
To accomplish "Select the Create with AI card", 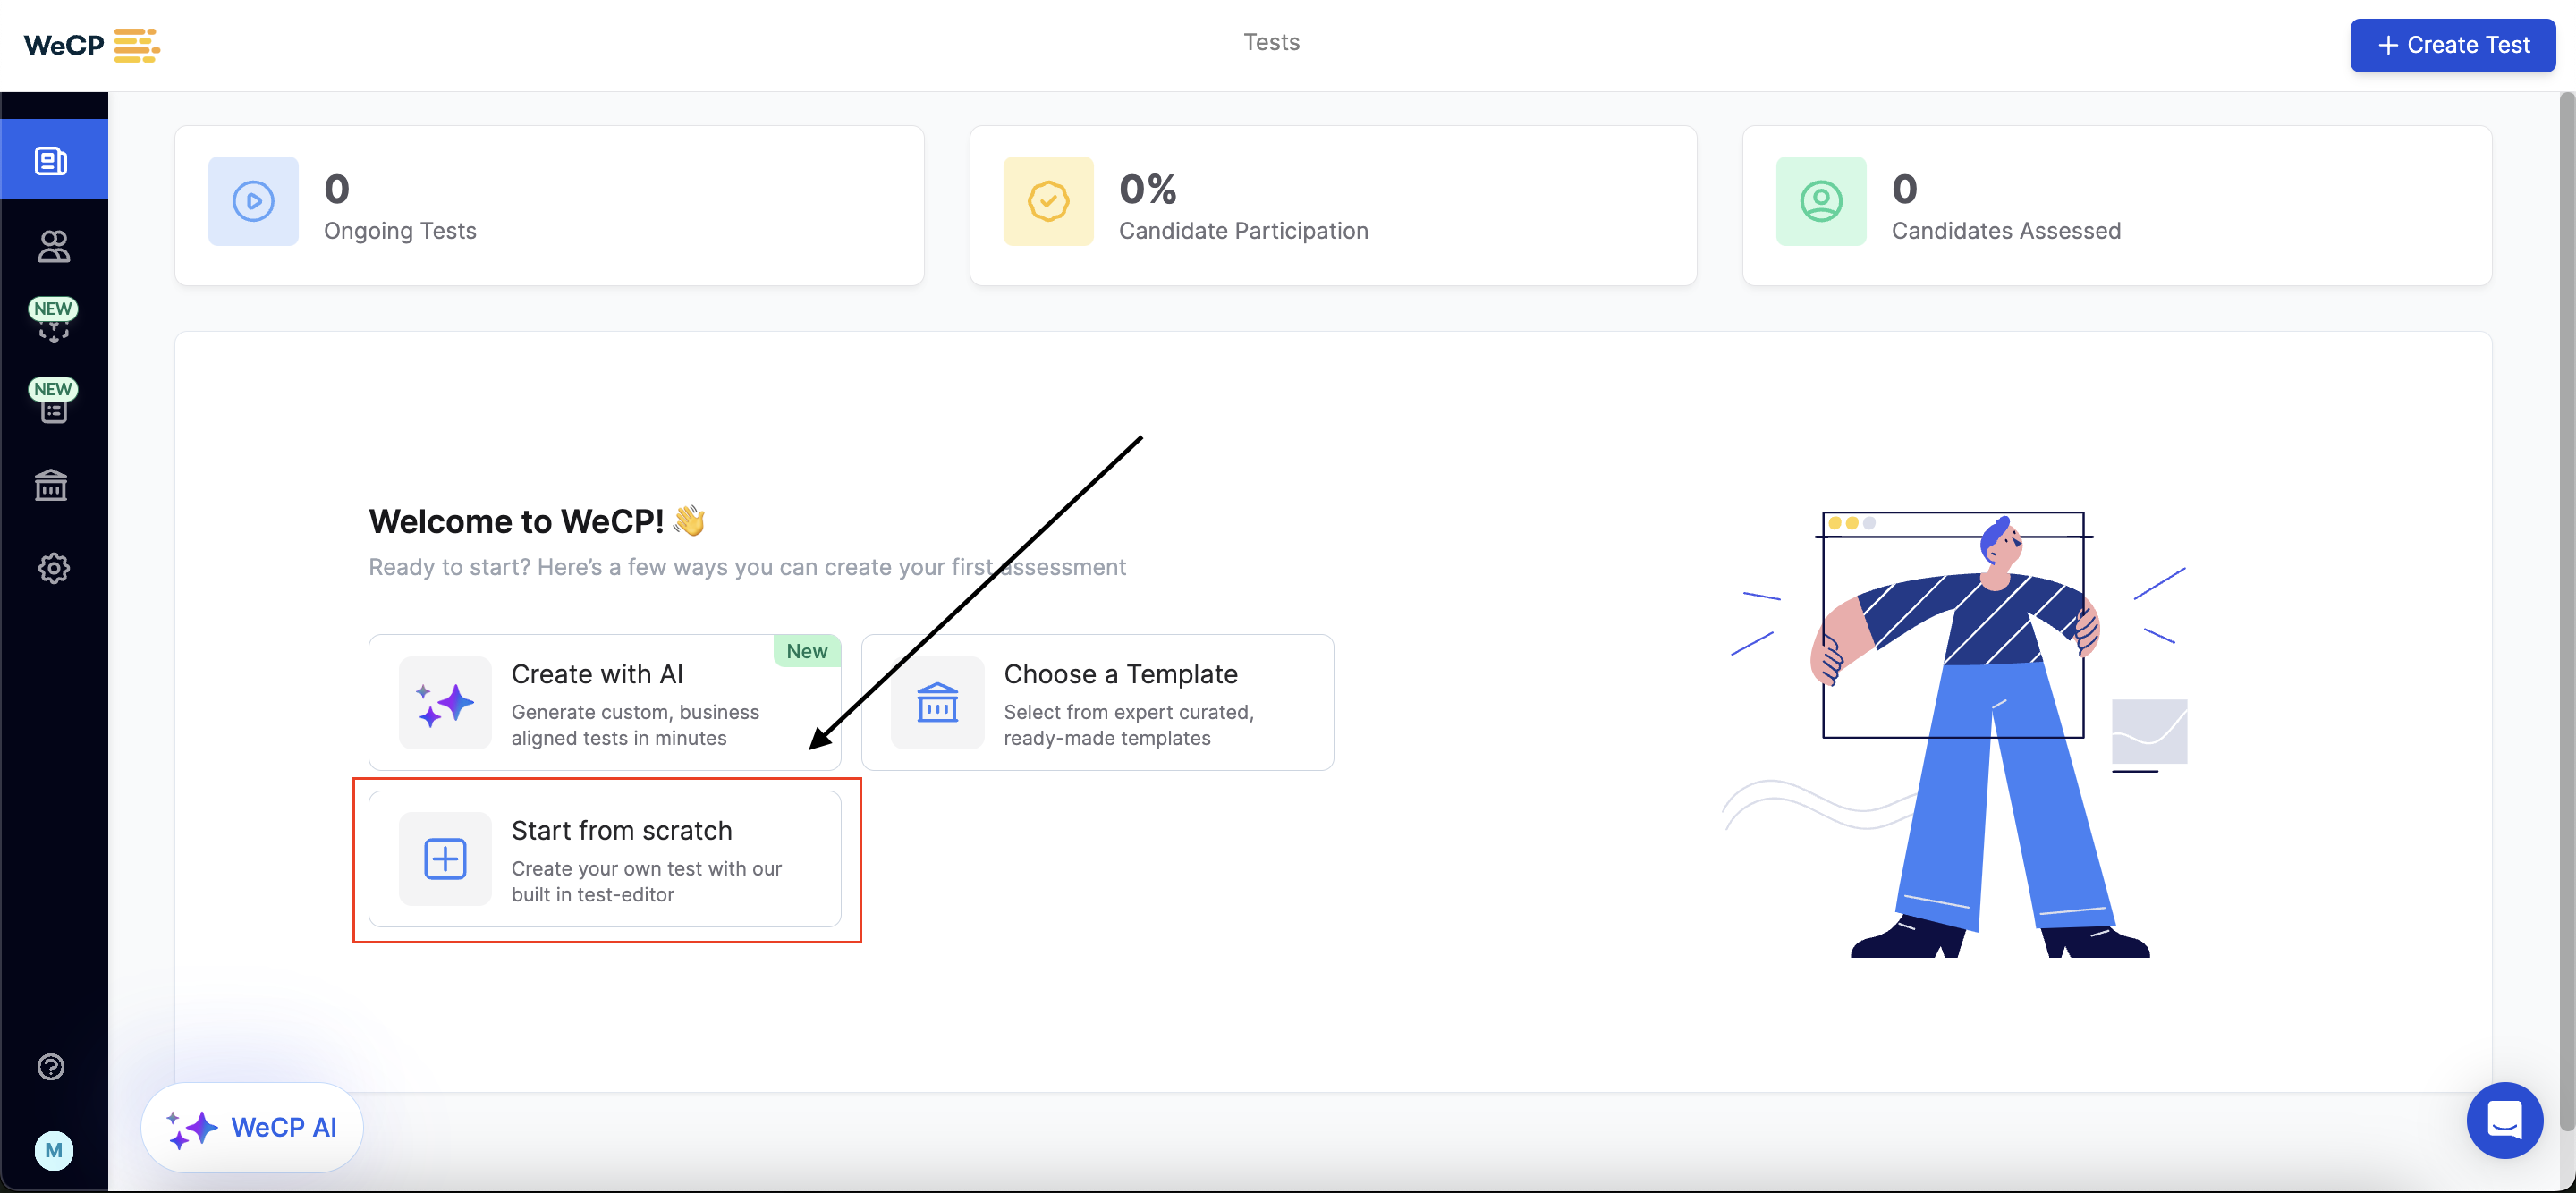I will [604, 702].
